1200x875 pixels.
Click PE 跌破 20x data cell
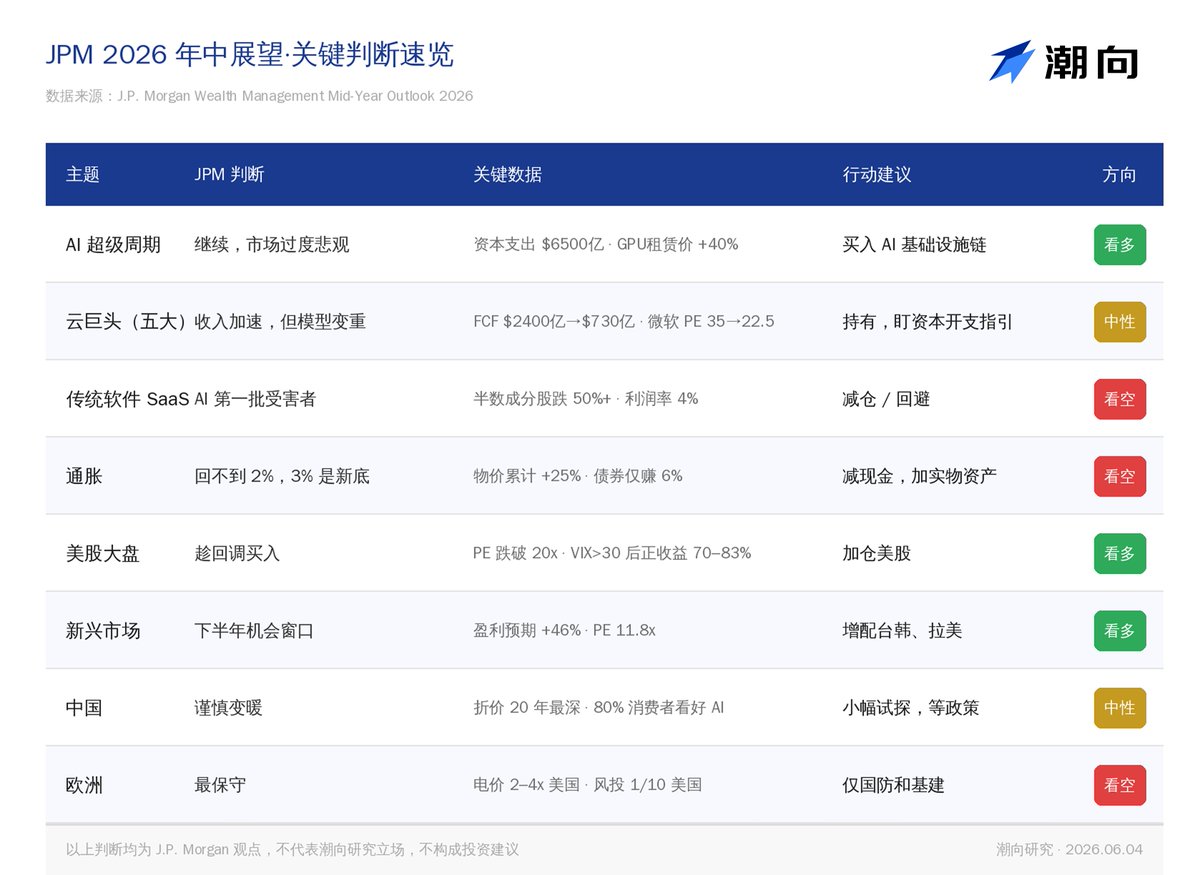point(612,553)
